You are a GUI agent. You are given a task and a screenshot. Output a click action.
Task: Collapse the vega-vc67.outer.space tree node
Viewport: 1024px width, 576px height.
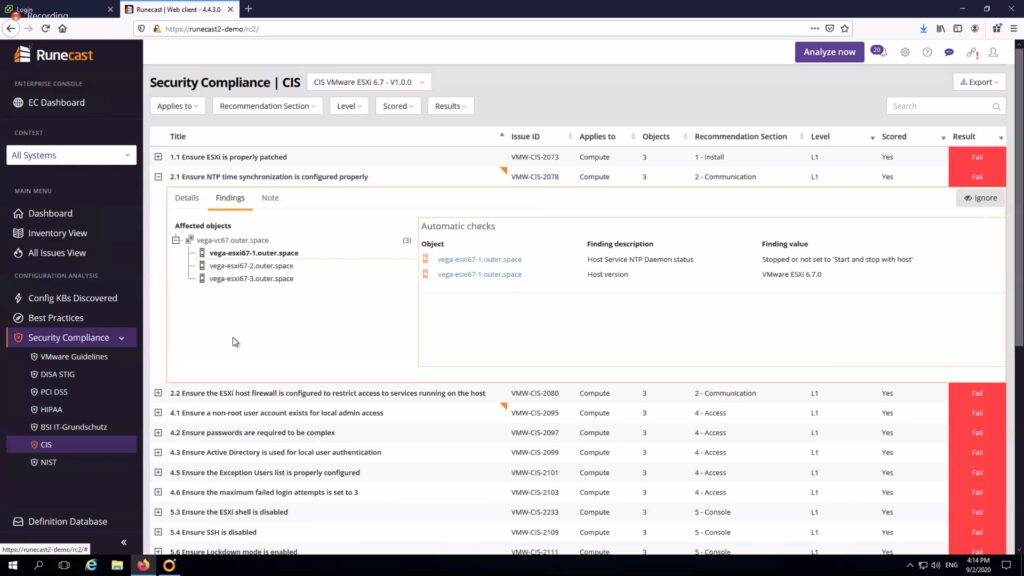pyautogui.click(x=176, y=240)
